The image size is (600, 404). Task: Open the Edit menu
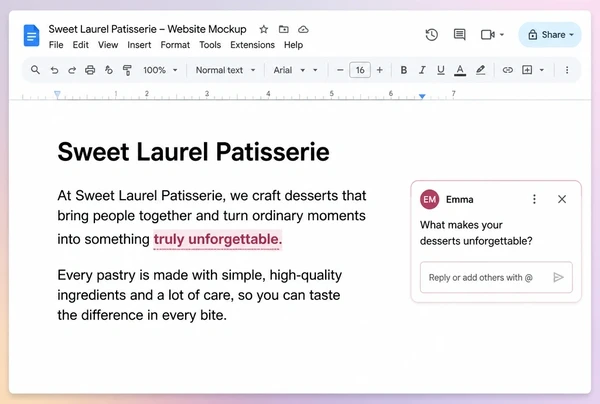(x=80, y=45)
